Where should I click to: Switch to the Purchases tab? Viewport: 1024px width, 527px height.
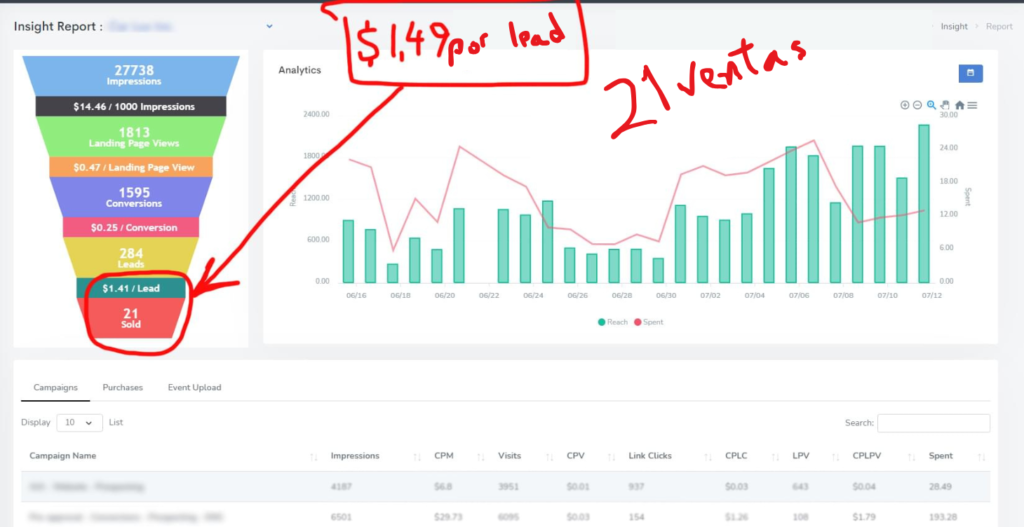(x=122, y=387)
